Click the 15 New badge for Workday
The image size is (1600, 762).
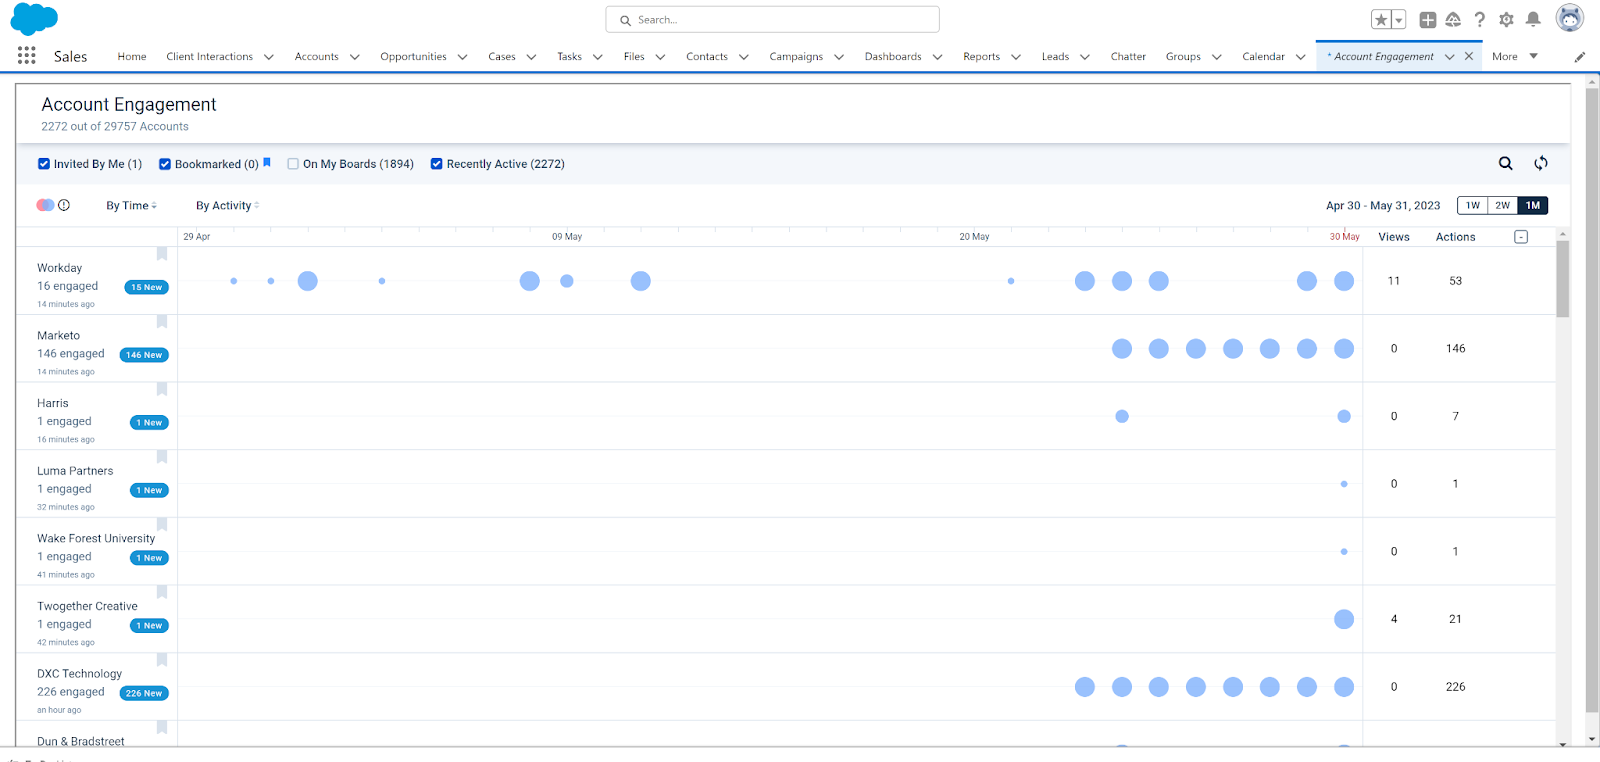coord(147,287)
